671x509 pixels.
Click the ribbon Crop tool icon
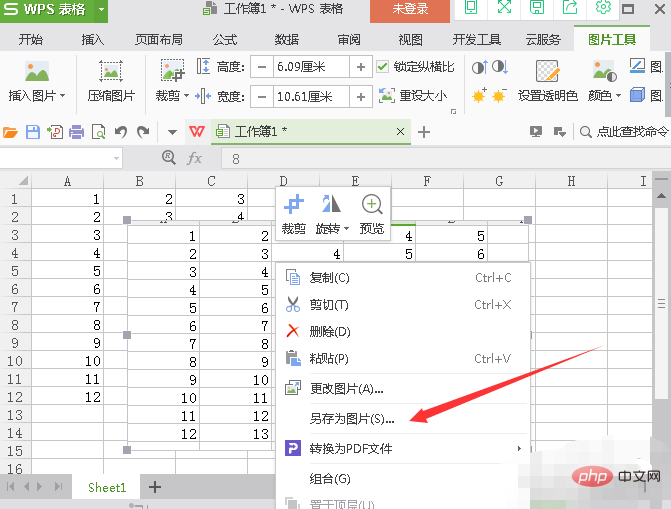coord(172,71)
